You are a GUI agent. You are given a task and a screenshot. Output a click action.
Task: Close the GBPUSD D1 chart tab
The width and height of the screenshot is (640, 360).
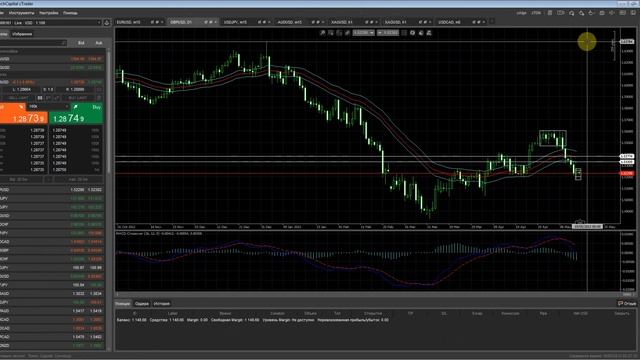pyautogui.click(x=216, y=22)
